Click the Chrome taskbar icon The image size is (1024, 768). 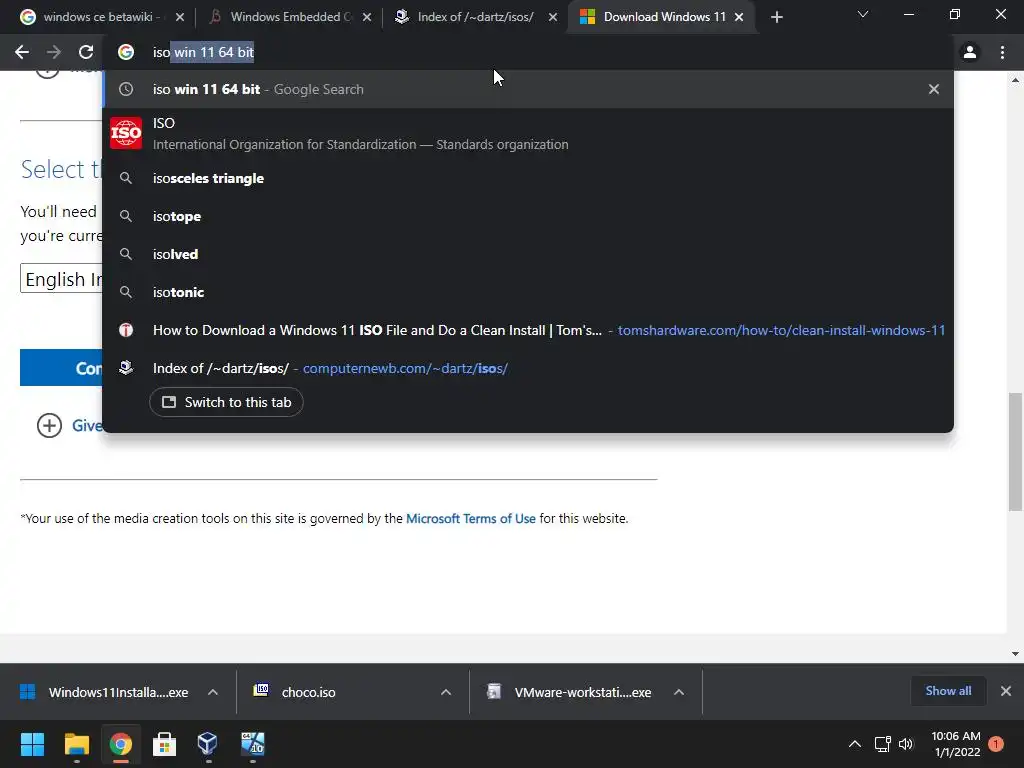click(120, 744)
